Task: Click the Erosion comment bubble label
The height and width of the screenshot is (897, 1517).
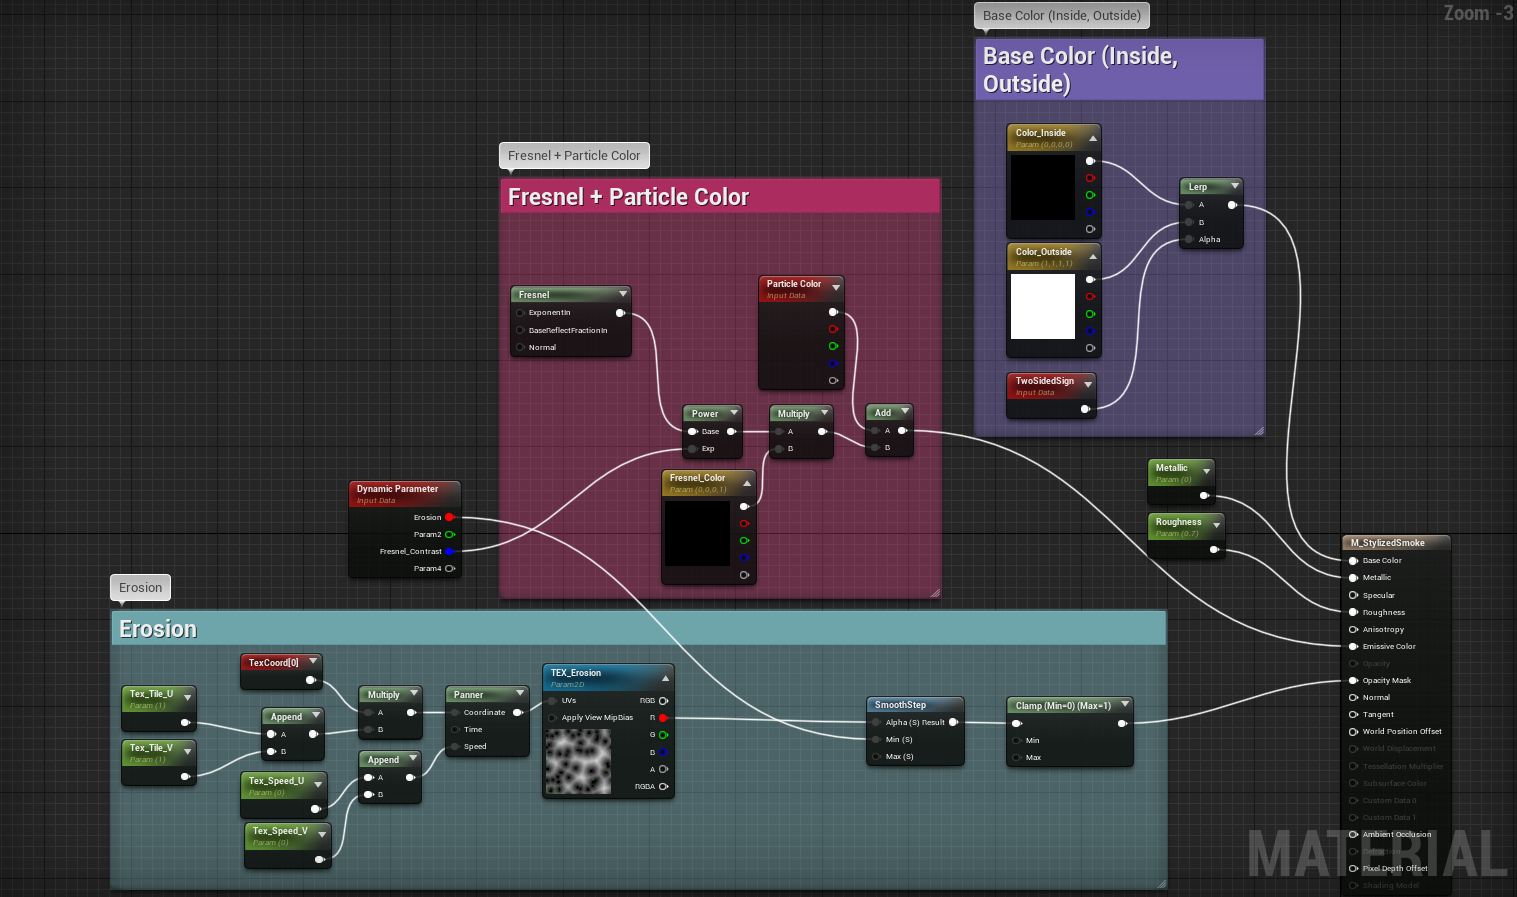Action: (140, 588)
